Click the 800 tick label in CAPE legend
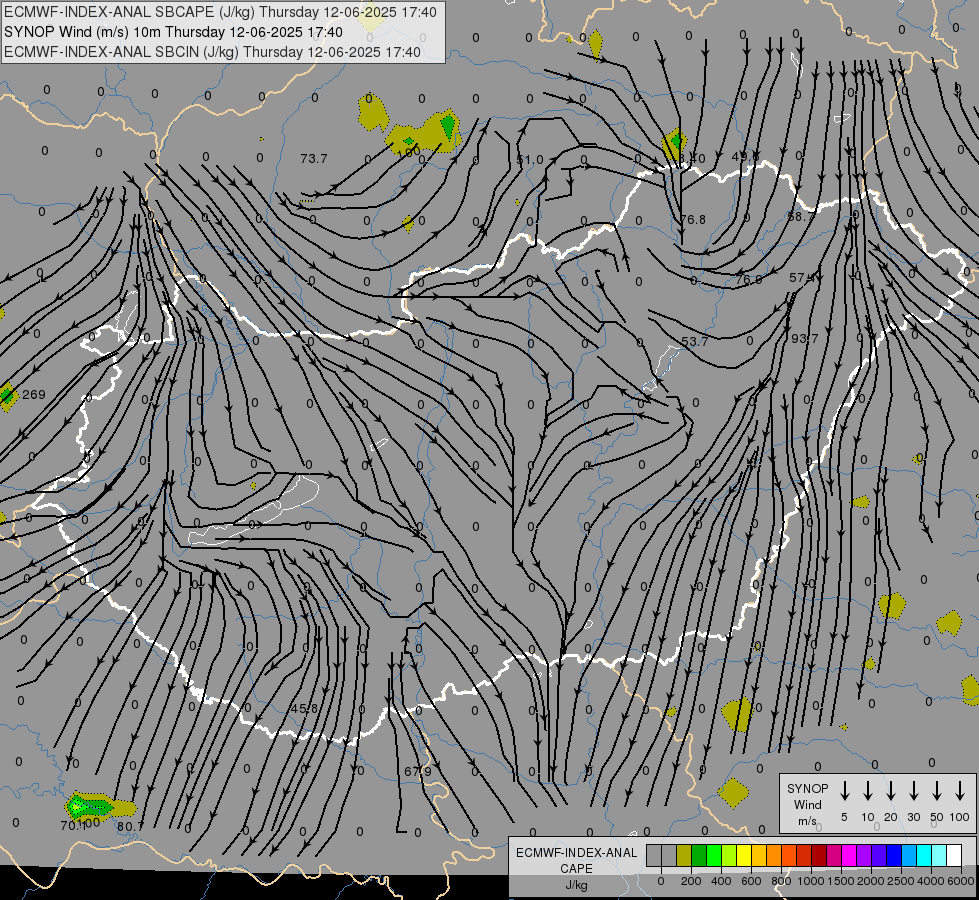Screen dimensions: 979x900 tap(781, 881)
